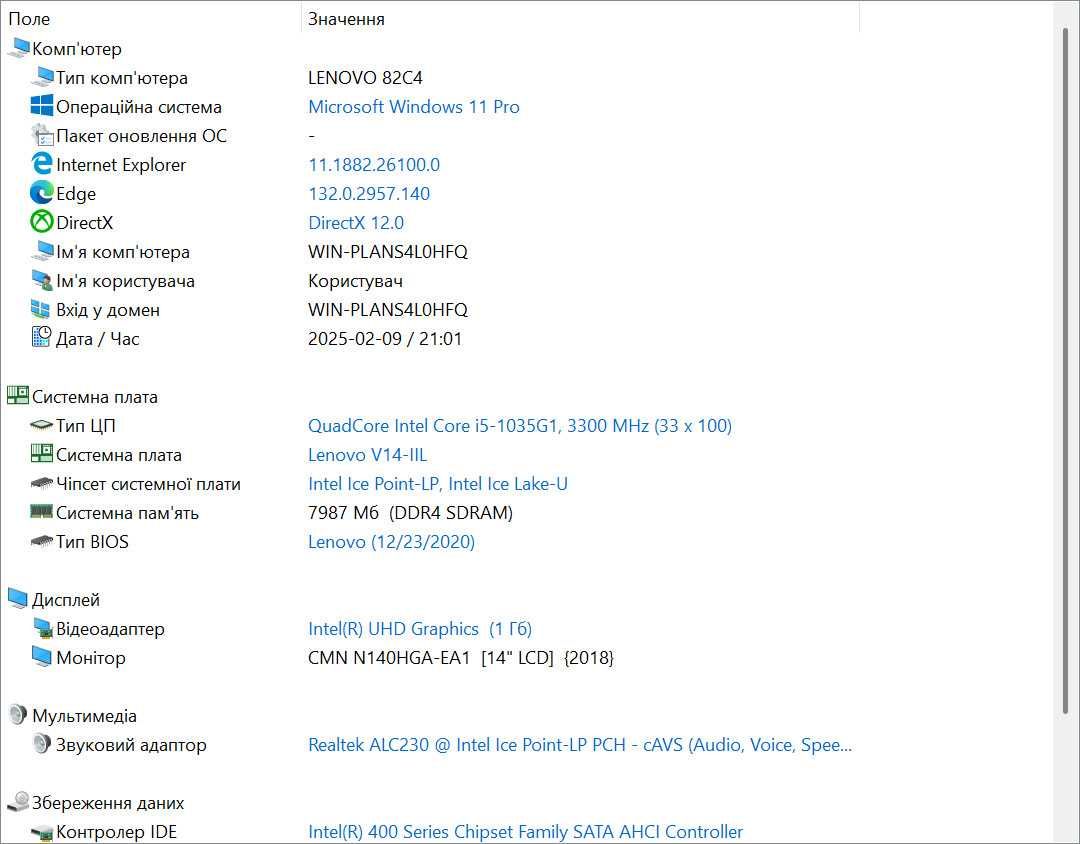Select WIN-PLANS4L0HFQ in Ім'я комп'ютера row
Screen dimensions: 1080x844
coord(388,252)
